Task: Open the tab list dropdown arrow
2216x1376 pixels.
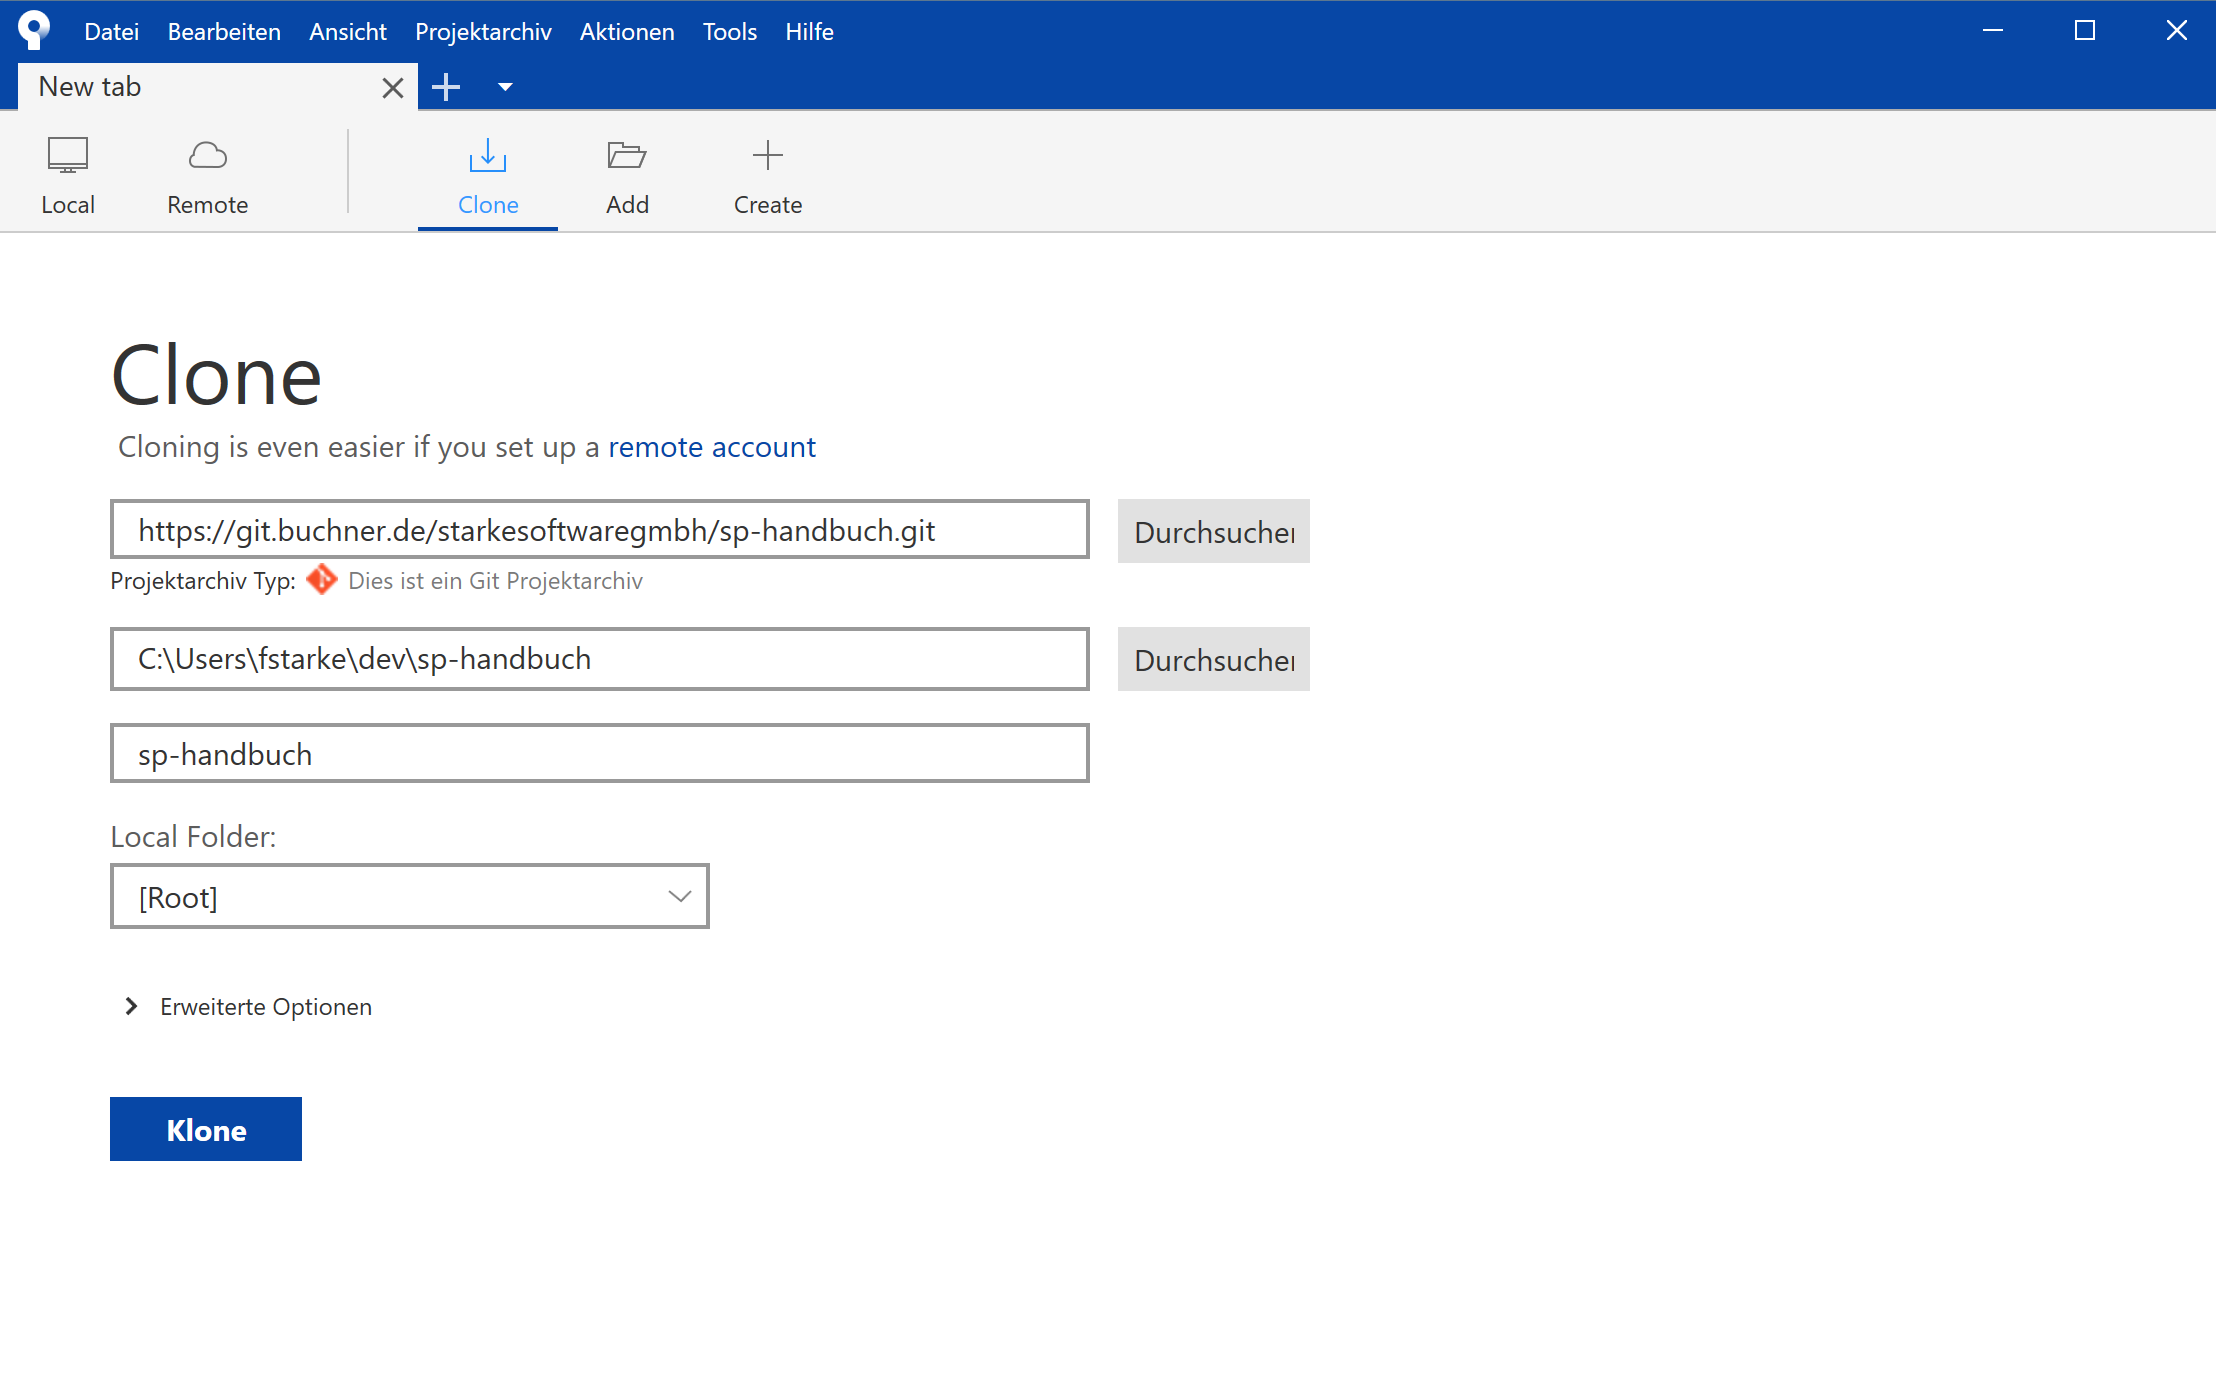Action: [505, 87]
